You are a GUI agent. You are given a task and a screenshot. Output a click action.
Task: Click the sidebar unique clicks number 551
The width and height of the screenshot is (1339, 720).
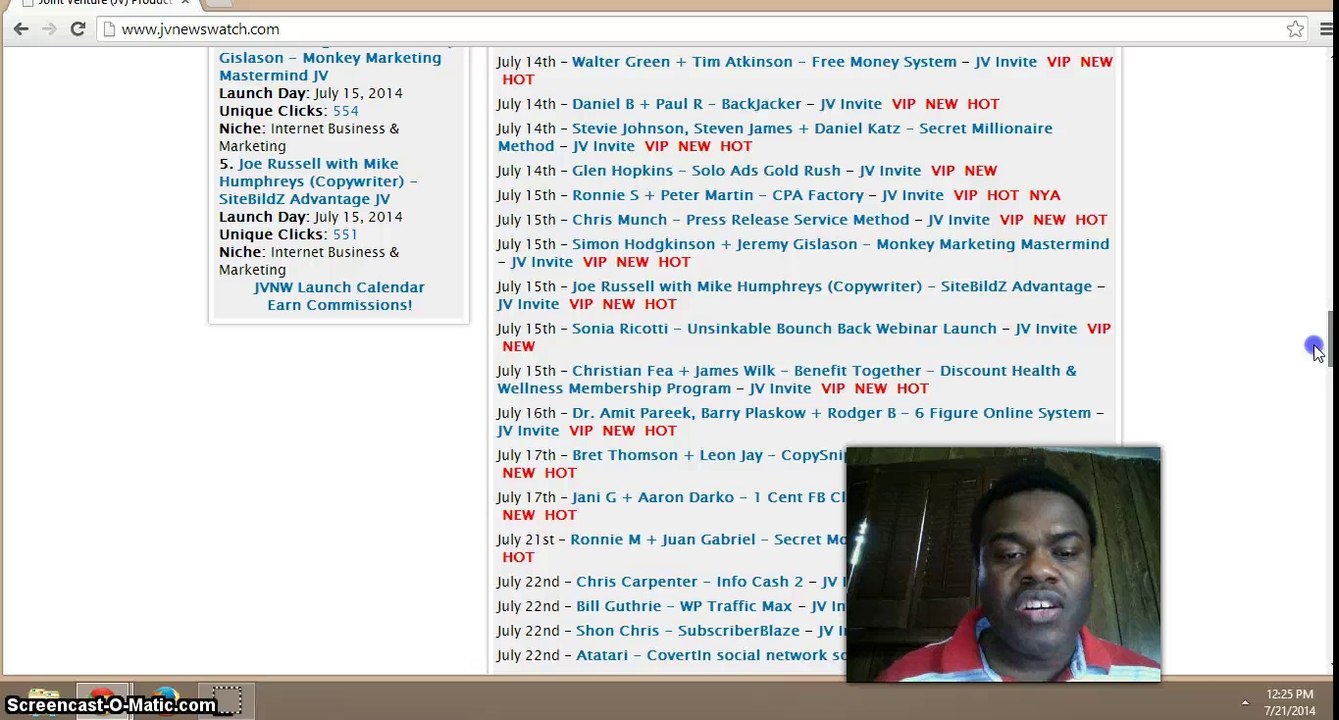(345, 235)
